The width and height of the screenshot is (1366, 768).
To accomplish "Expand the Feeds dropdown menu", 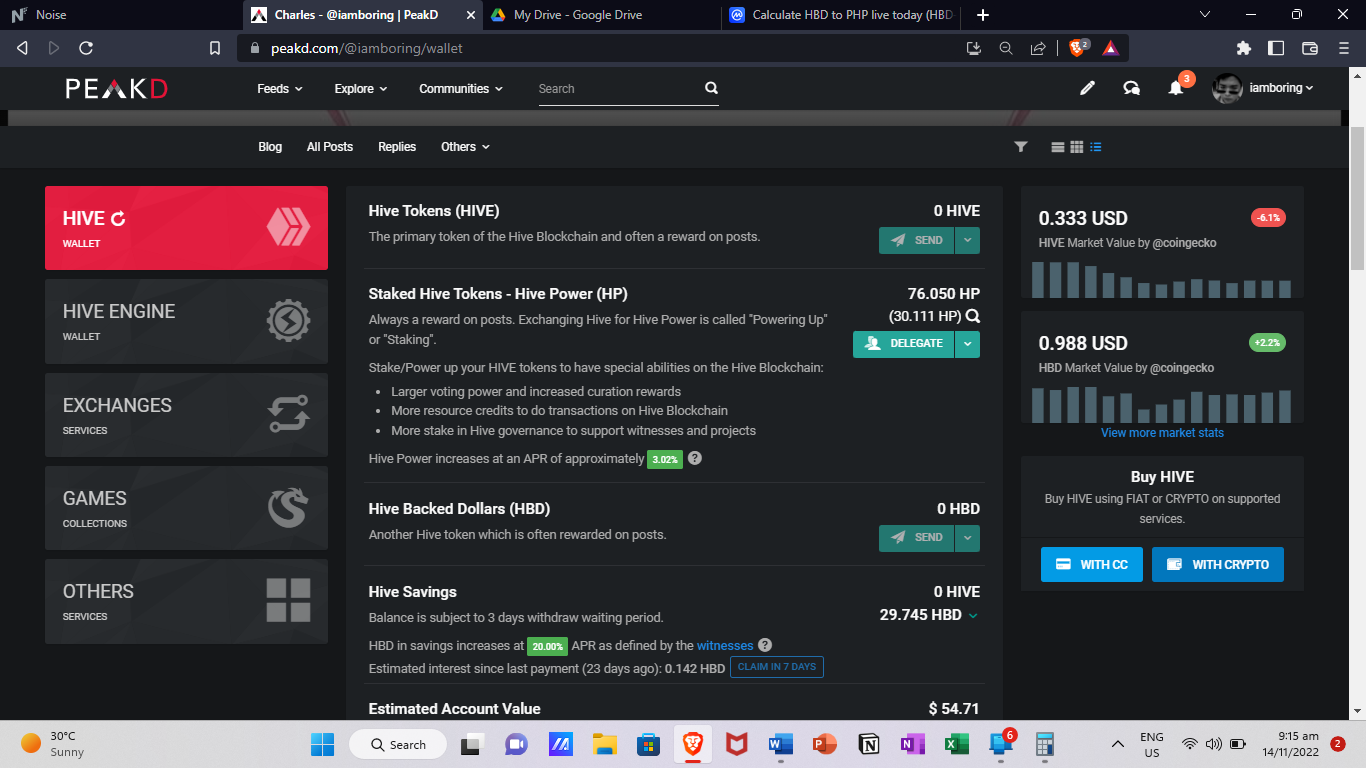I will (280, 89).
